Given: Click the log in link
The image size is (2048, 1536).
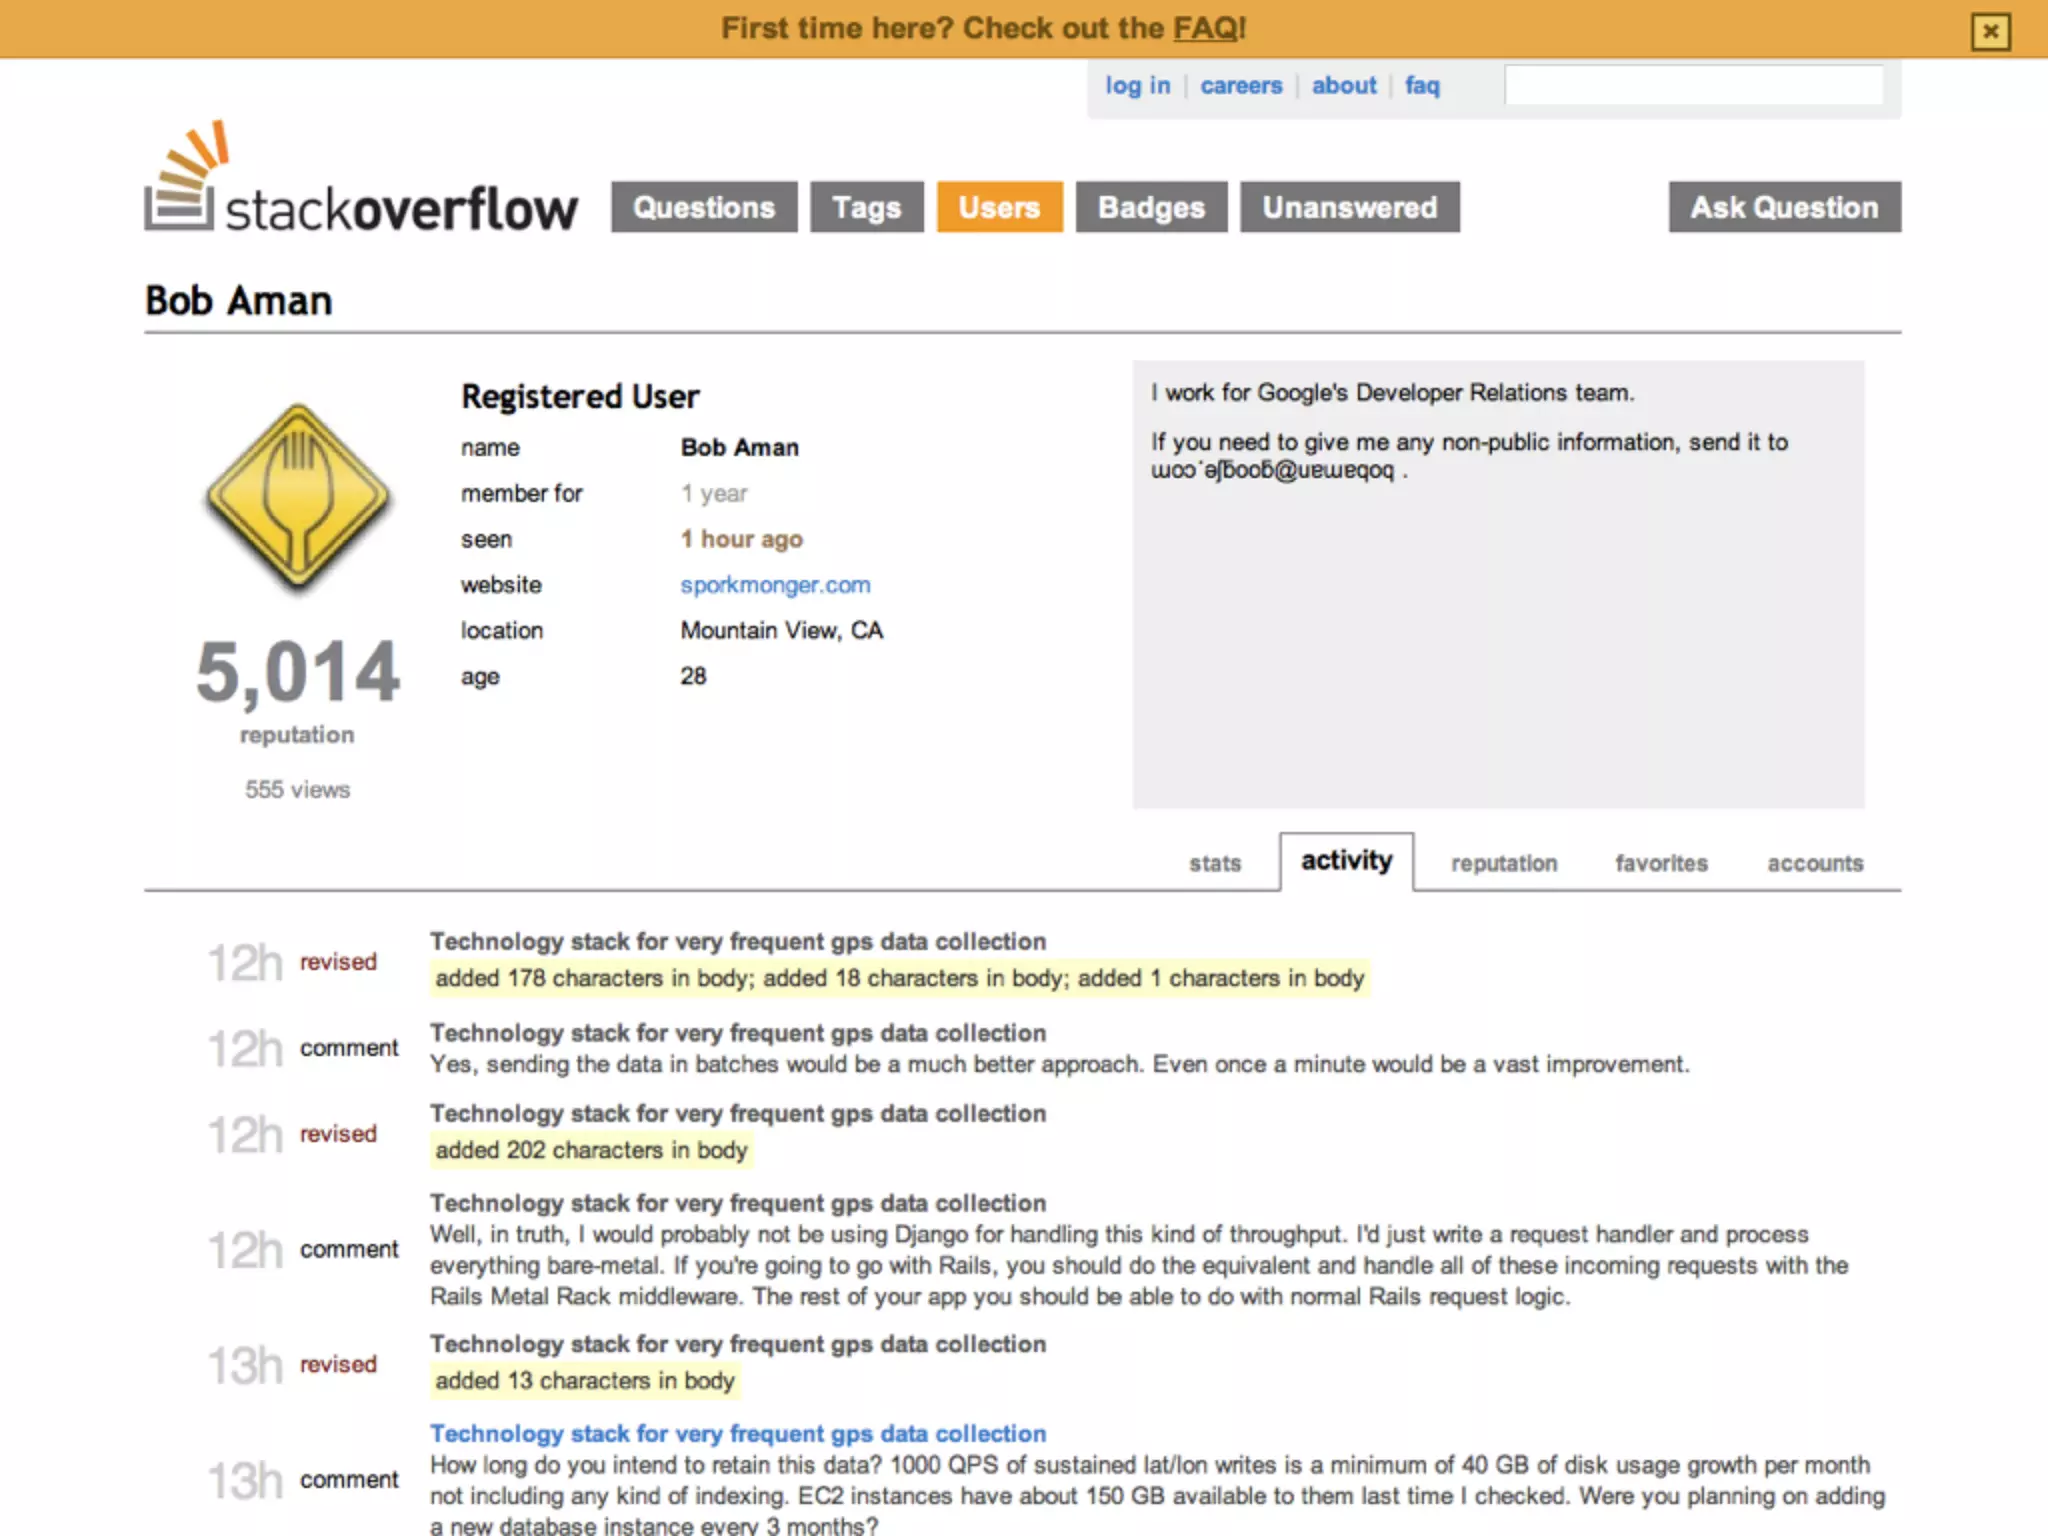Looking at the screenshot, I should click(1137, 86).
